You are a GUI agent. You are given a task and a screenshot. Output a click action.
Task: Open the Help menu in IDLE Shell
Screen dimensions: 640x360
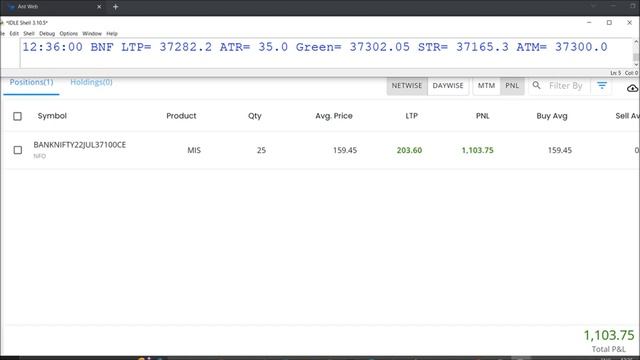112,33
